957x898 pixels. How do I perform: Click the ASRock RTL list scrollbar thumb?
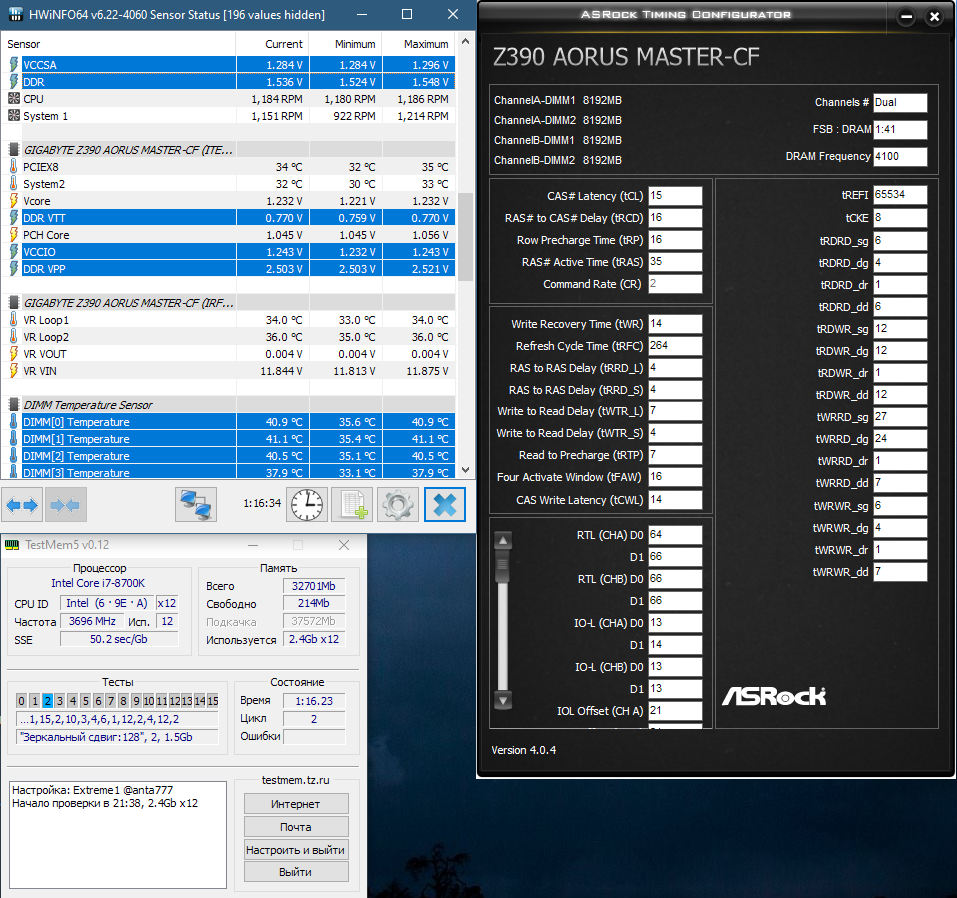pyautogui.click(x=503, y=566)
